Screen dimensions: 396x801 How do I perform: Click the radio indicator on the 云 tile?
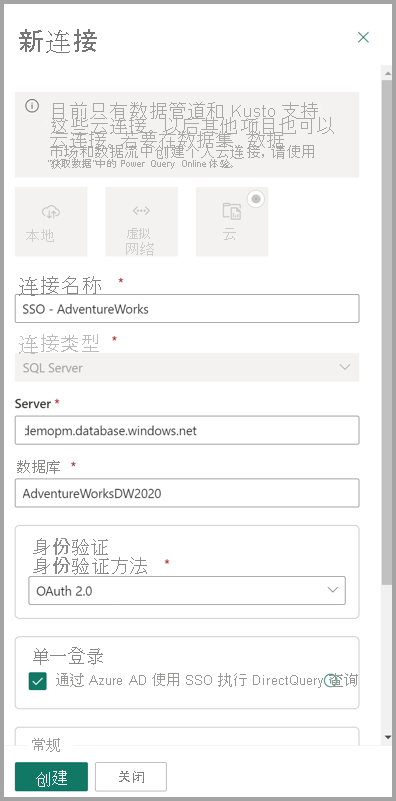coord(257,199)
